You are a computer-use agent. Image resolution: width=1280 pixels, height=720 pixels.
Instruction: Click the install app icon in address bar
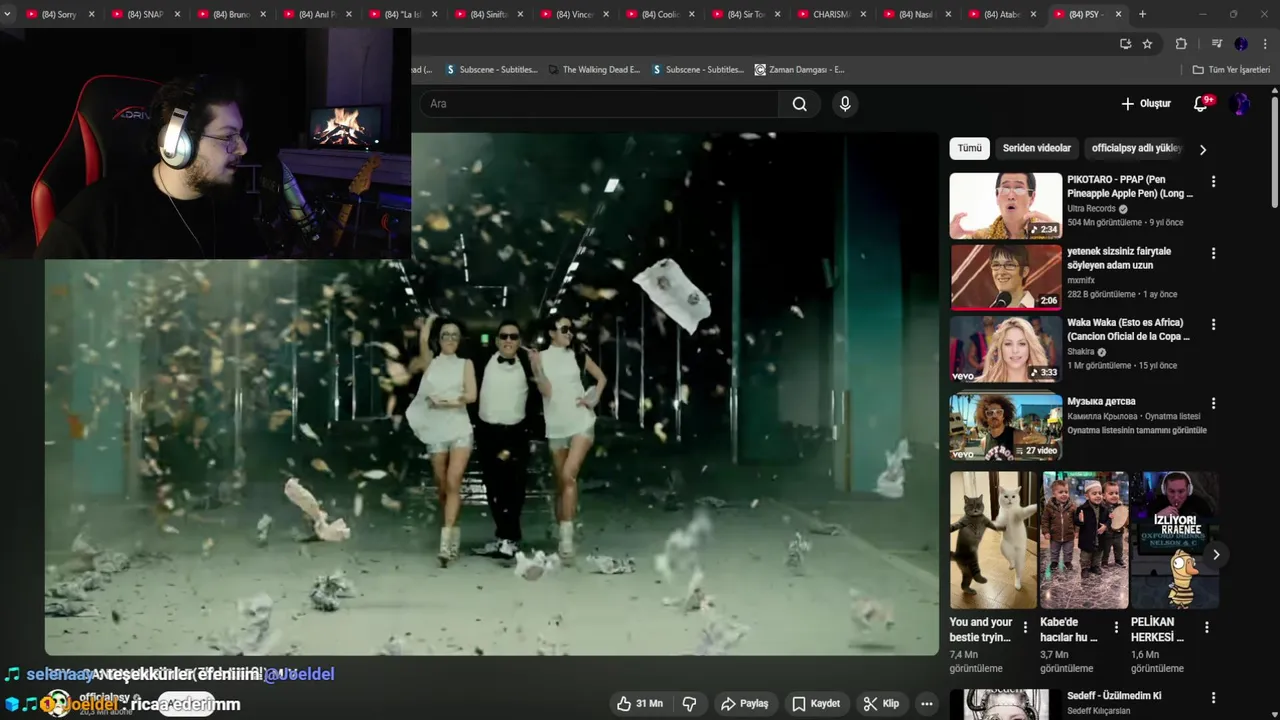pyautogui.click(x=1125, y=44)
